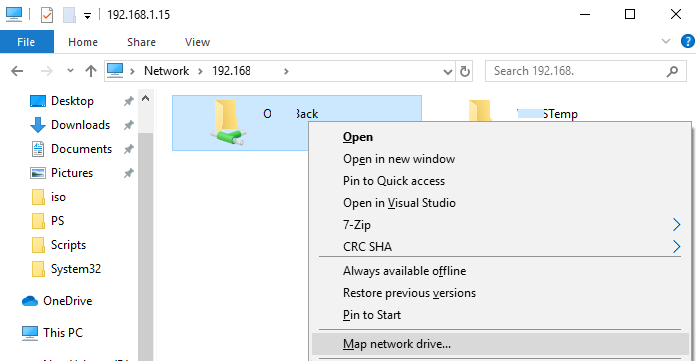
Task: Maximize the Explorer window
Action: (x=630, y=14)
